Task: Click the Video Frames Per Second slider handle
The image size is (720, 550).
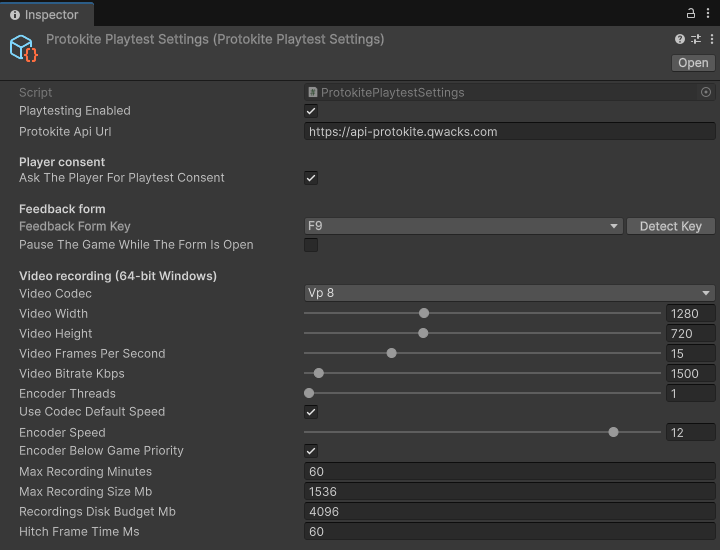Action: 391,353
